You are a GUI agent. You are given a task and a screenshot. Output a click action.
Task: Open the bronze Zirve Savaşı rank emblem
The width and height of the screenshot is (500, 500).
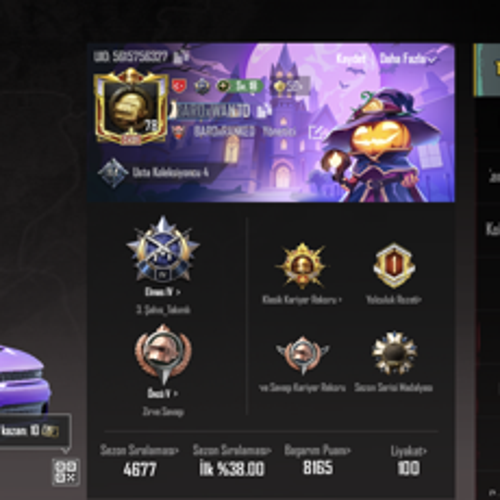point(163,354)
